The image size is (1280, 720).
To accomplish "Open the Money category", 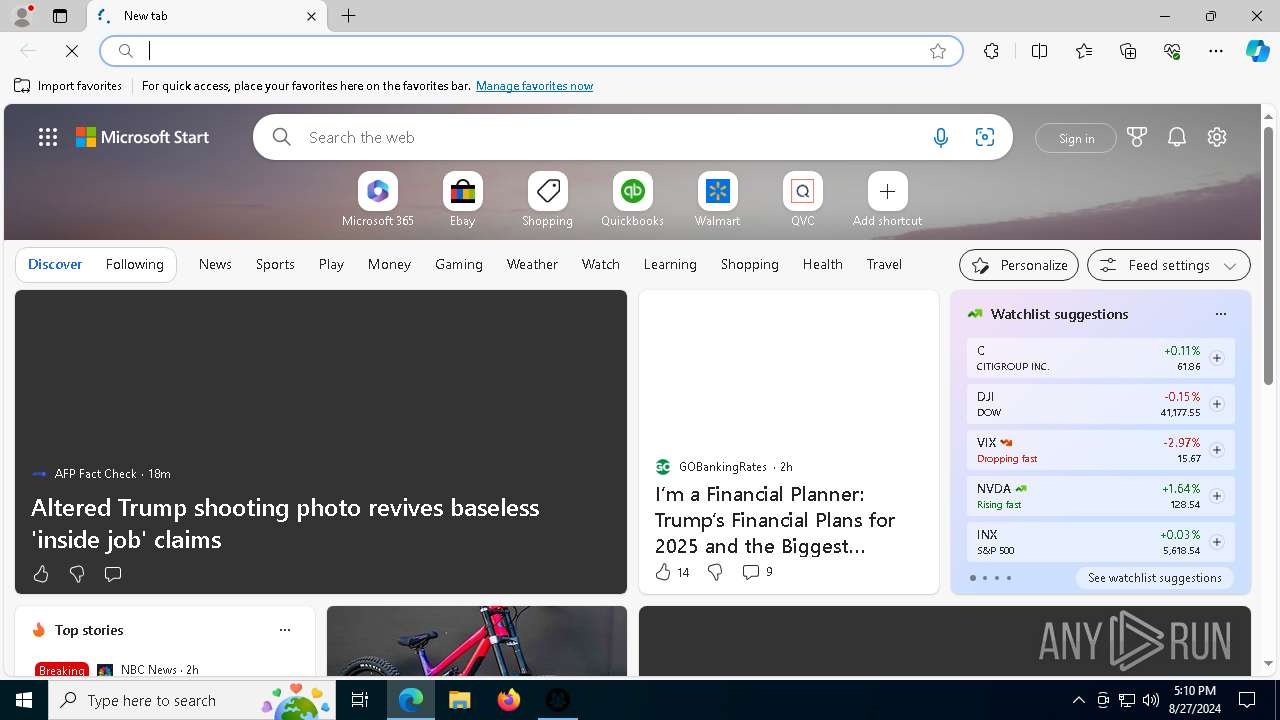I will 389,264.
